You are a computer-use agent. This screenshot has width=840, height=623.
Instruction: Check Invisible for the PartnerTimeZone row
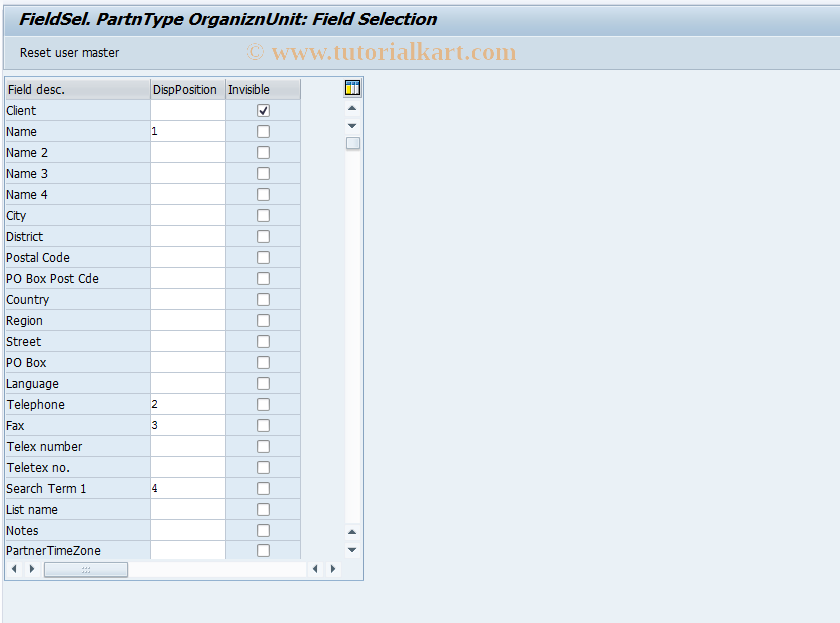(x=263, y=550)
